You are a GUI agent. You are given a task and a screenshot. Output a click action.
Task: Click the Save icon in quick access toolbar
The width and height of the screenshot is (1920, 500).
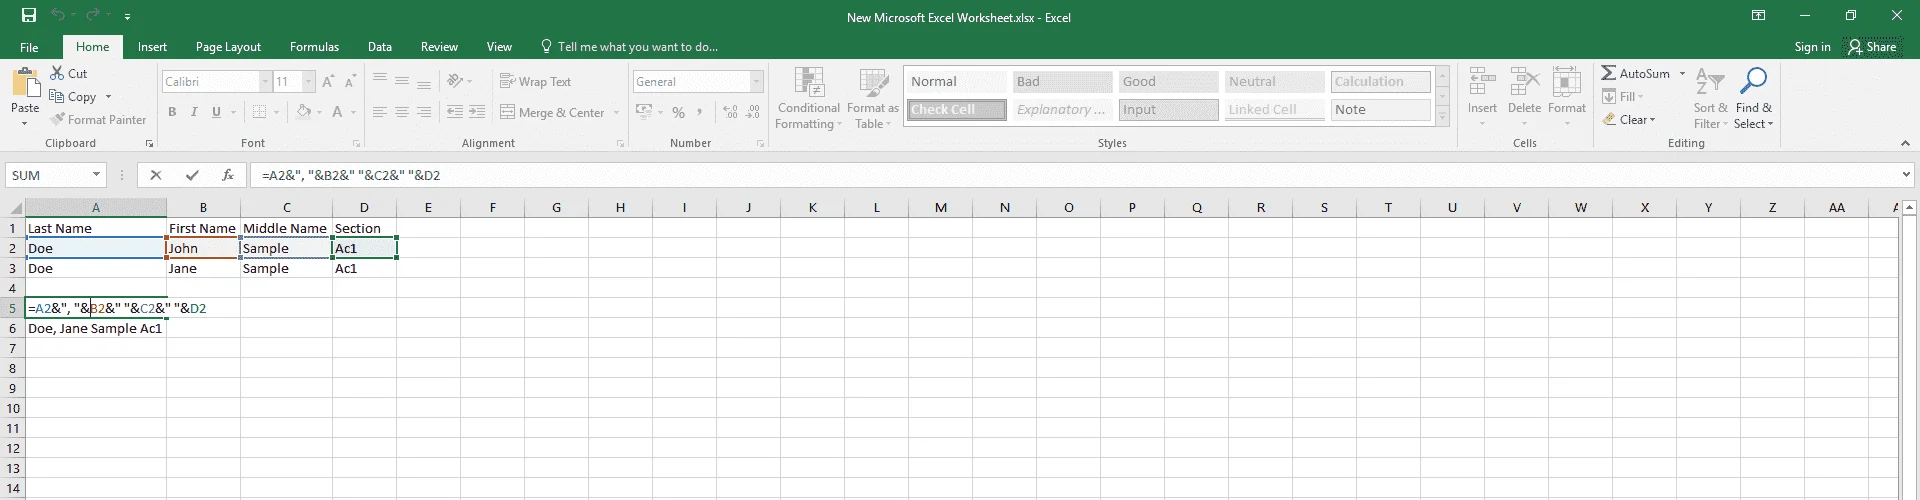29,16
